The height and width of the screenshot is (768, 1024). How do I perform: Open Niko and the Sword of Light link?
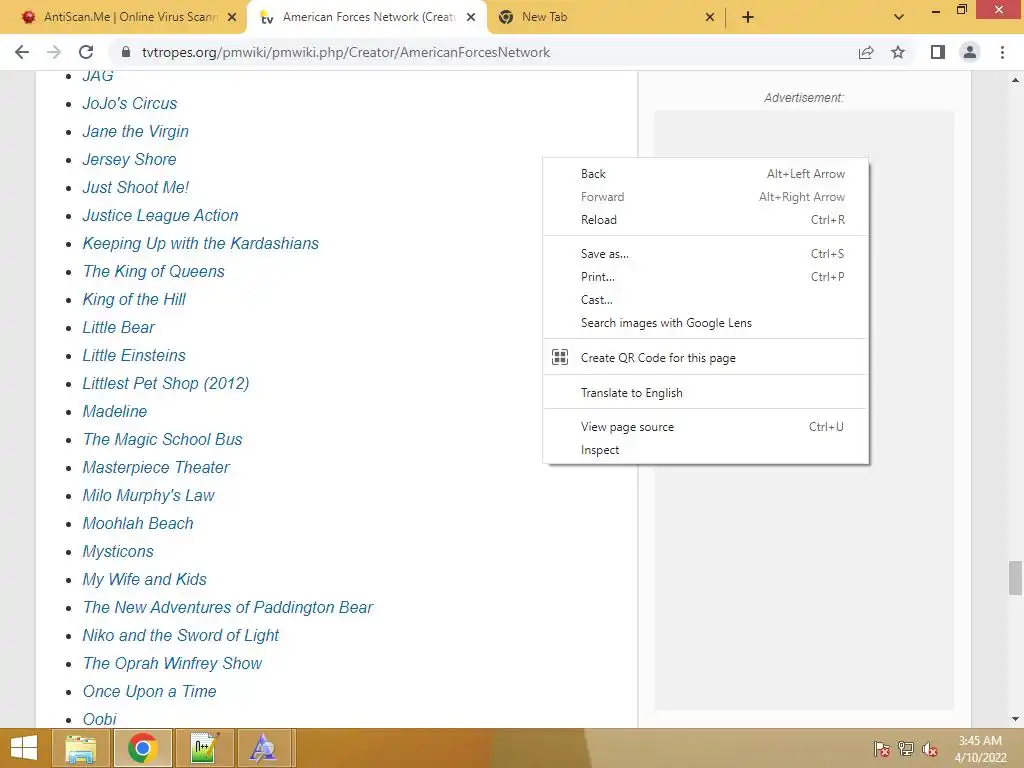[x=180, y=635]
